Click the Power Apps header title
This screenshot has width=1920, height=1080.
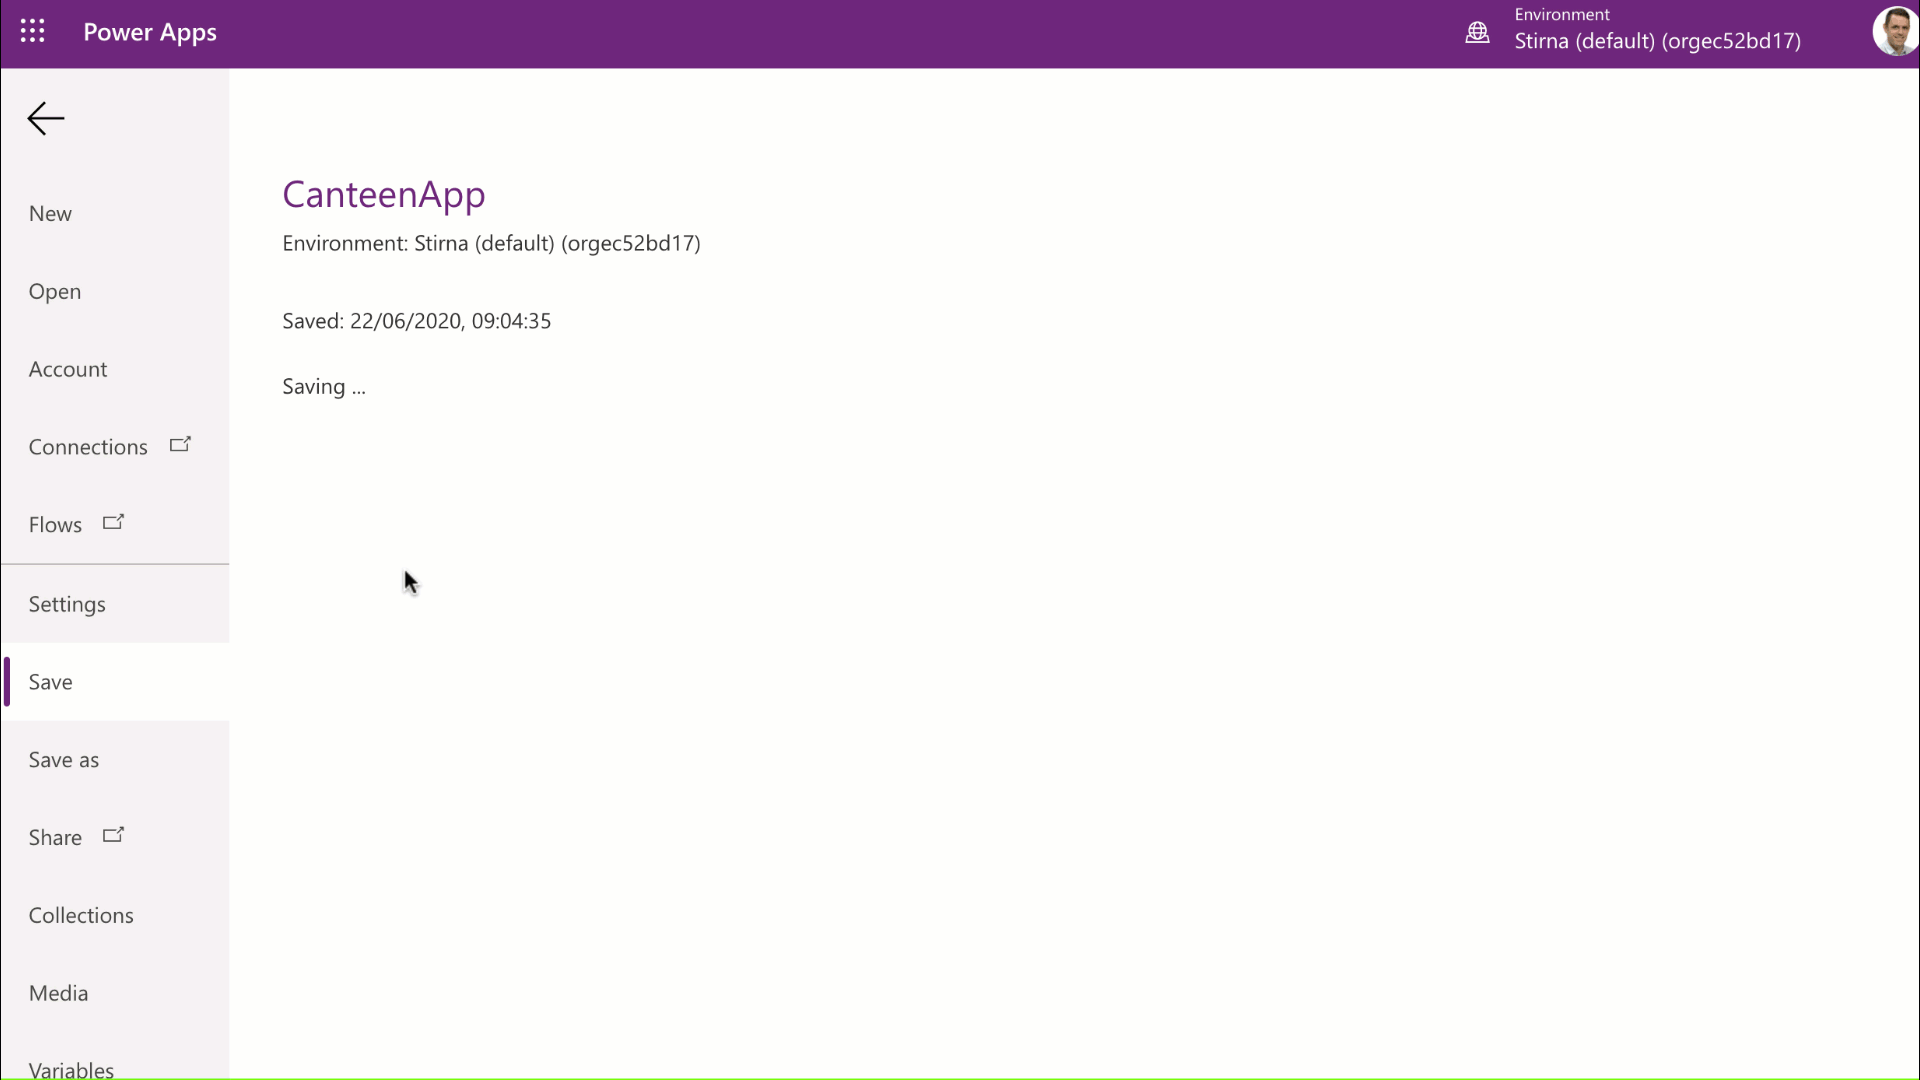[x=150, y=32]
